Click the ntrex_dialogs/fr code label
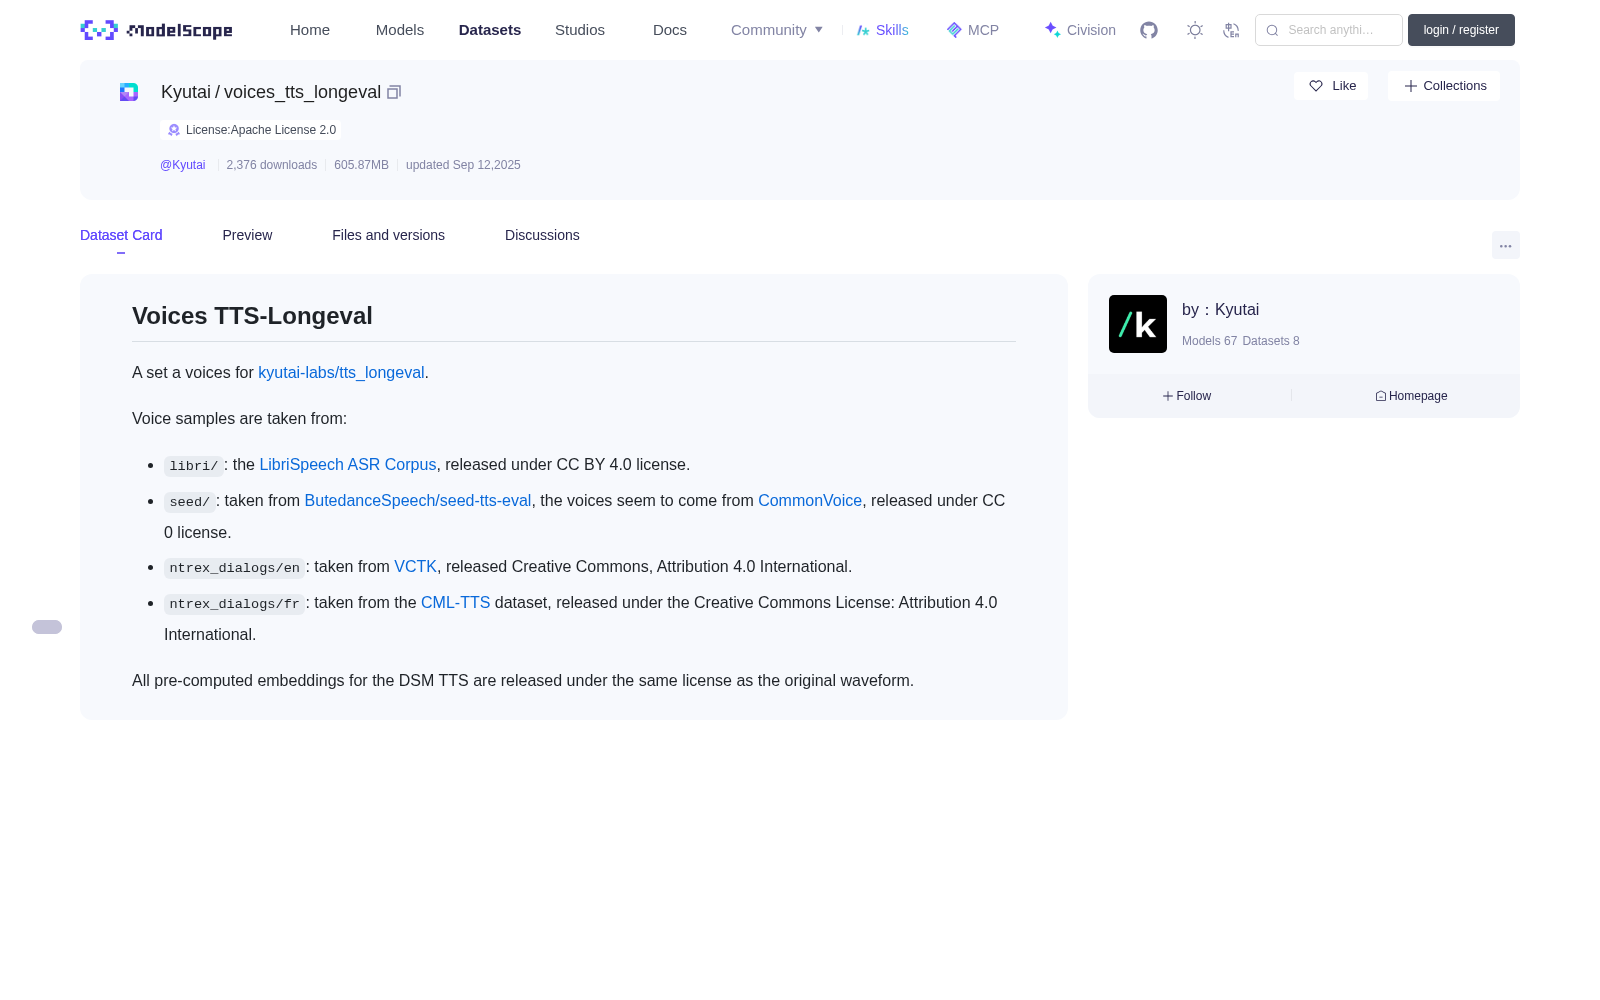This screenshot has height=1000, width=1600. coord(234,604)
